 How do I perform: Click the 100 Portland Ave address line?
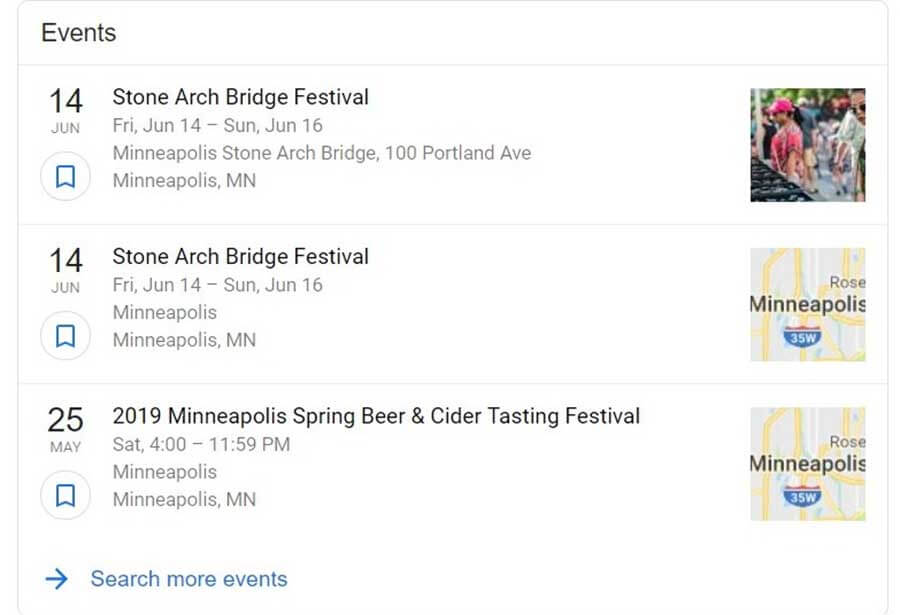click(x=321, y=153)
